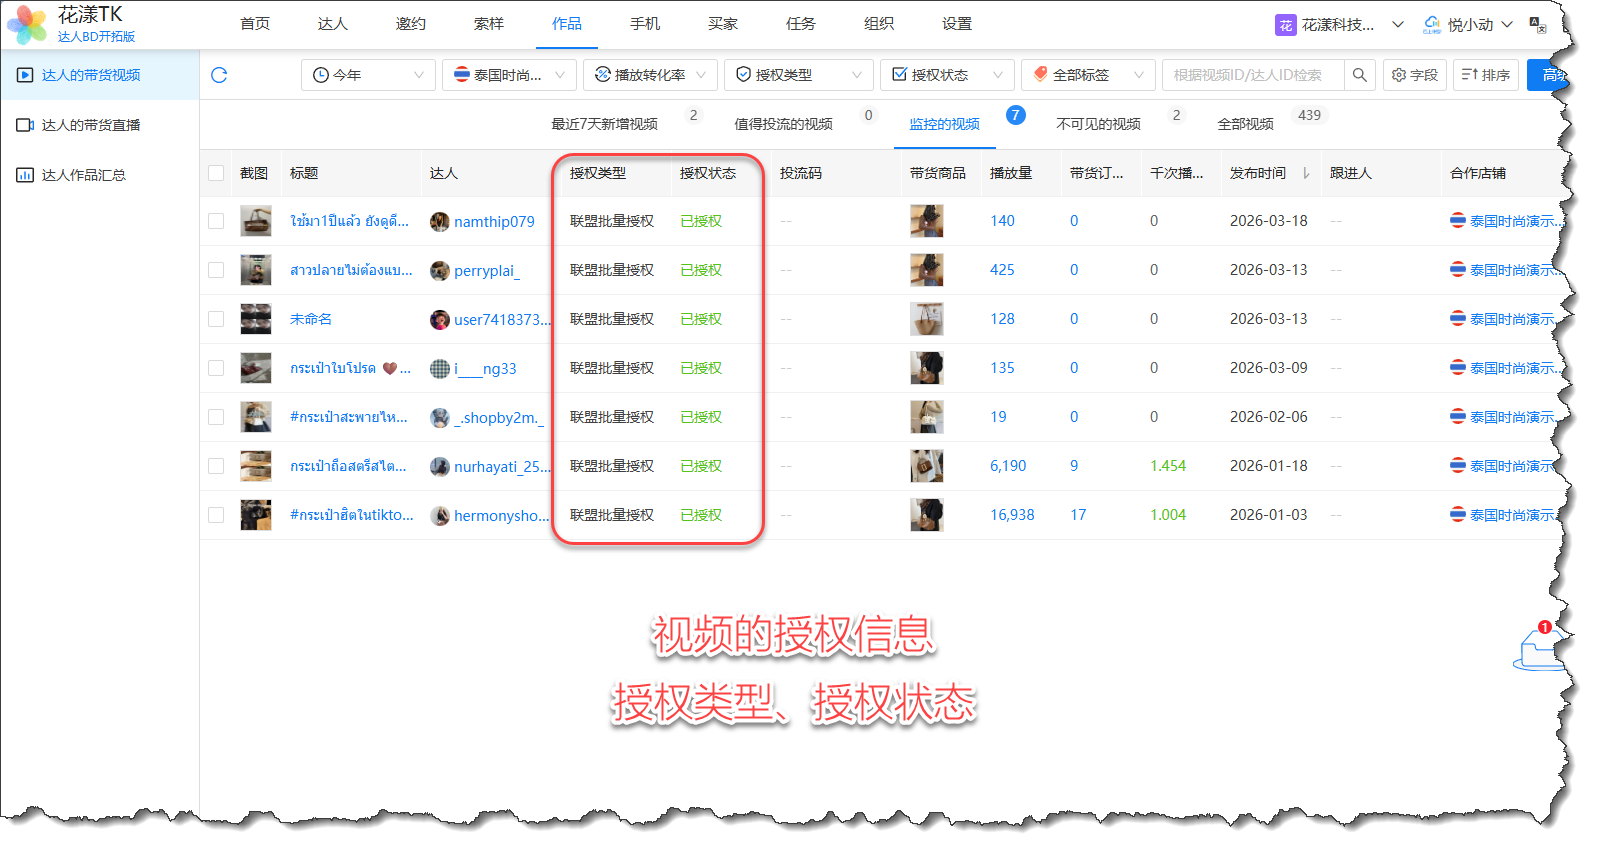Image resolution: width=1597 pixels, height=850 pixels.
Task: Switch to the 达人 top menu
Action: pos(332,24)
